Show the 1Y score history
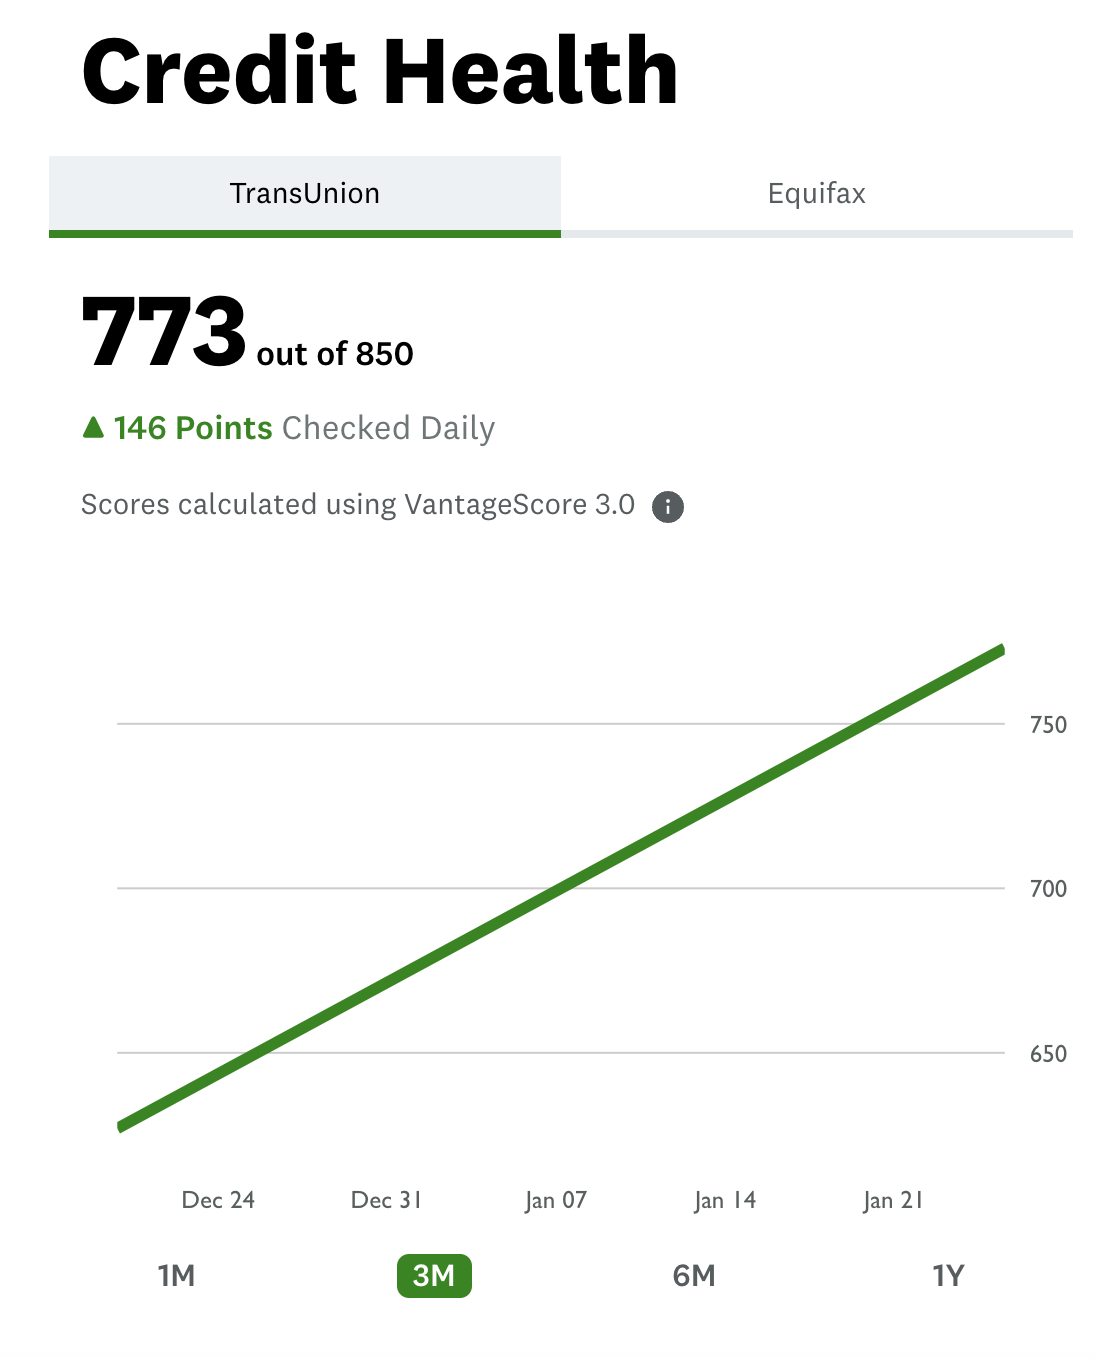Image resolution: width=1094 pixels, height=1358 pixels. (948, 1276)
